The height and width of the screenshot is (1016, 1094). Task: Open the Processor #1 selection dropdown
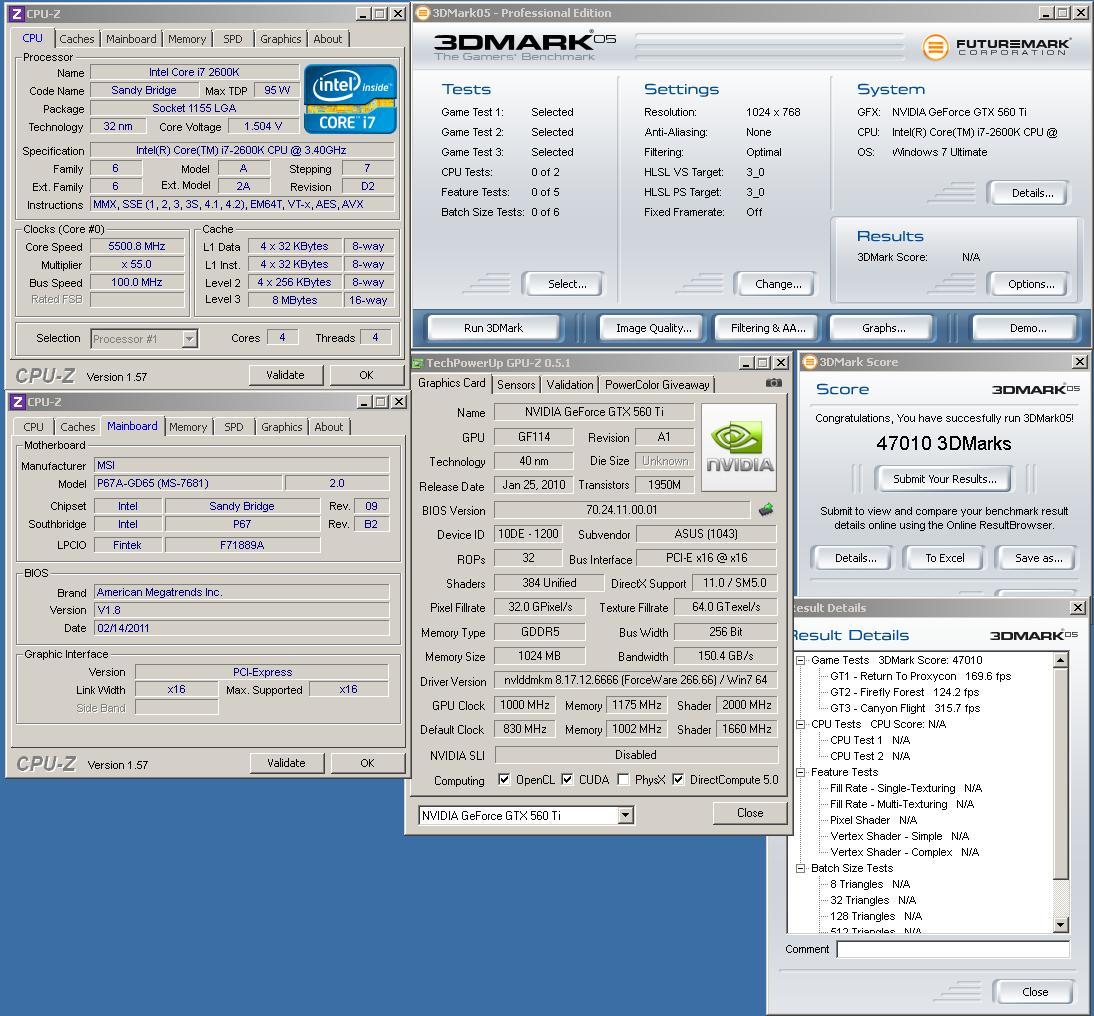(188, 338)
